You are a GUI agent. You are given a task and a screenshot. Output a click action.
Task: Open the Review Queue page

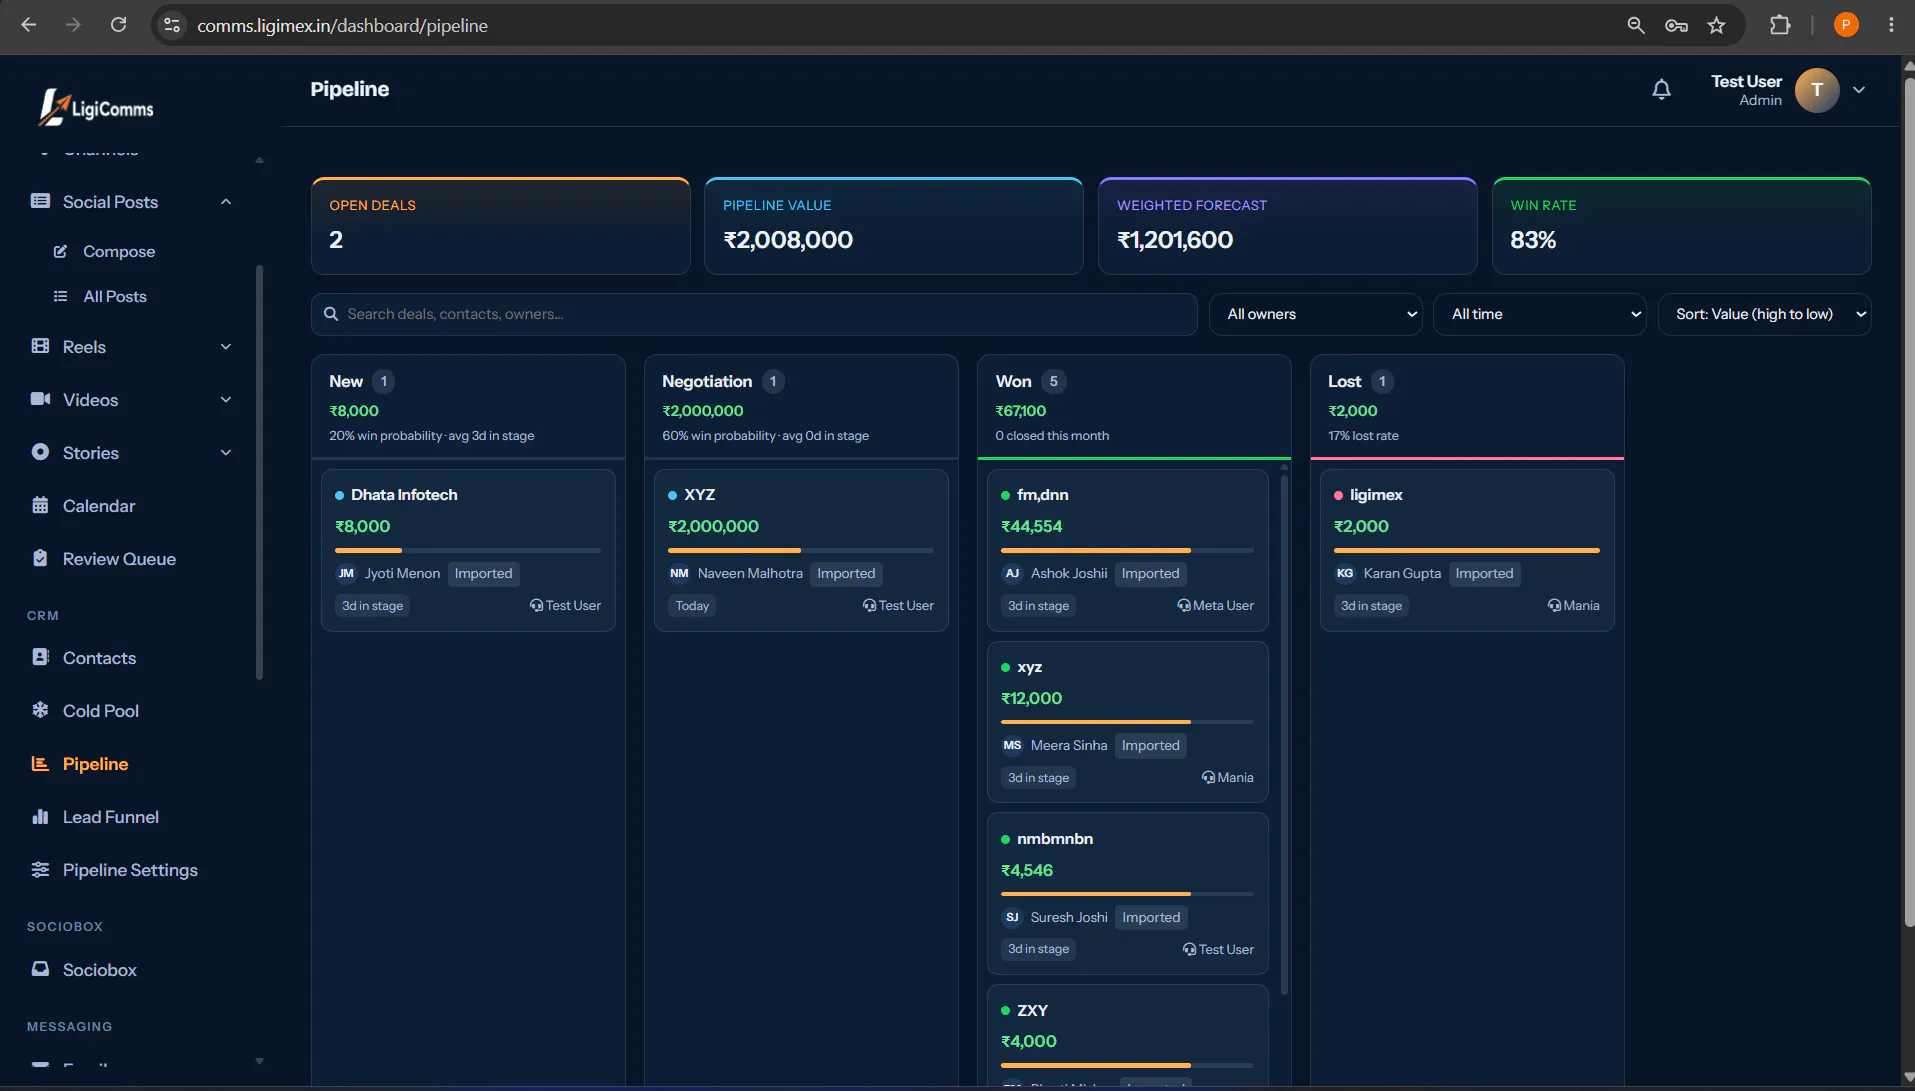[x=119, y=558]
